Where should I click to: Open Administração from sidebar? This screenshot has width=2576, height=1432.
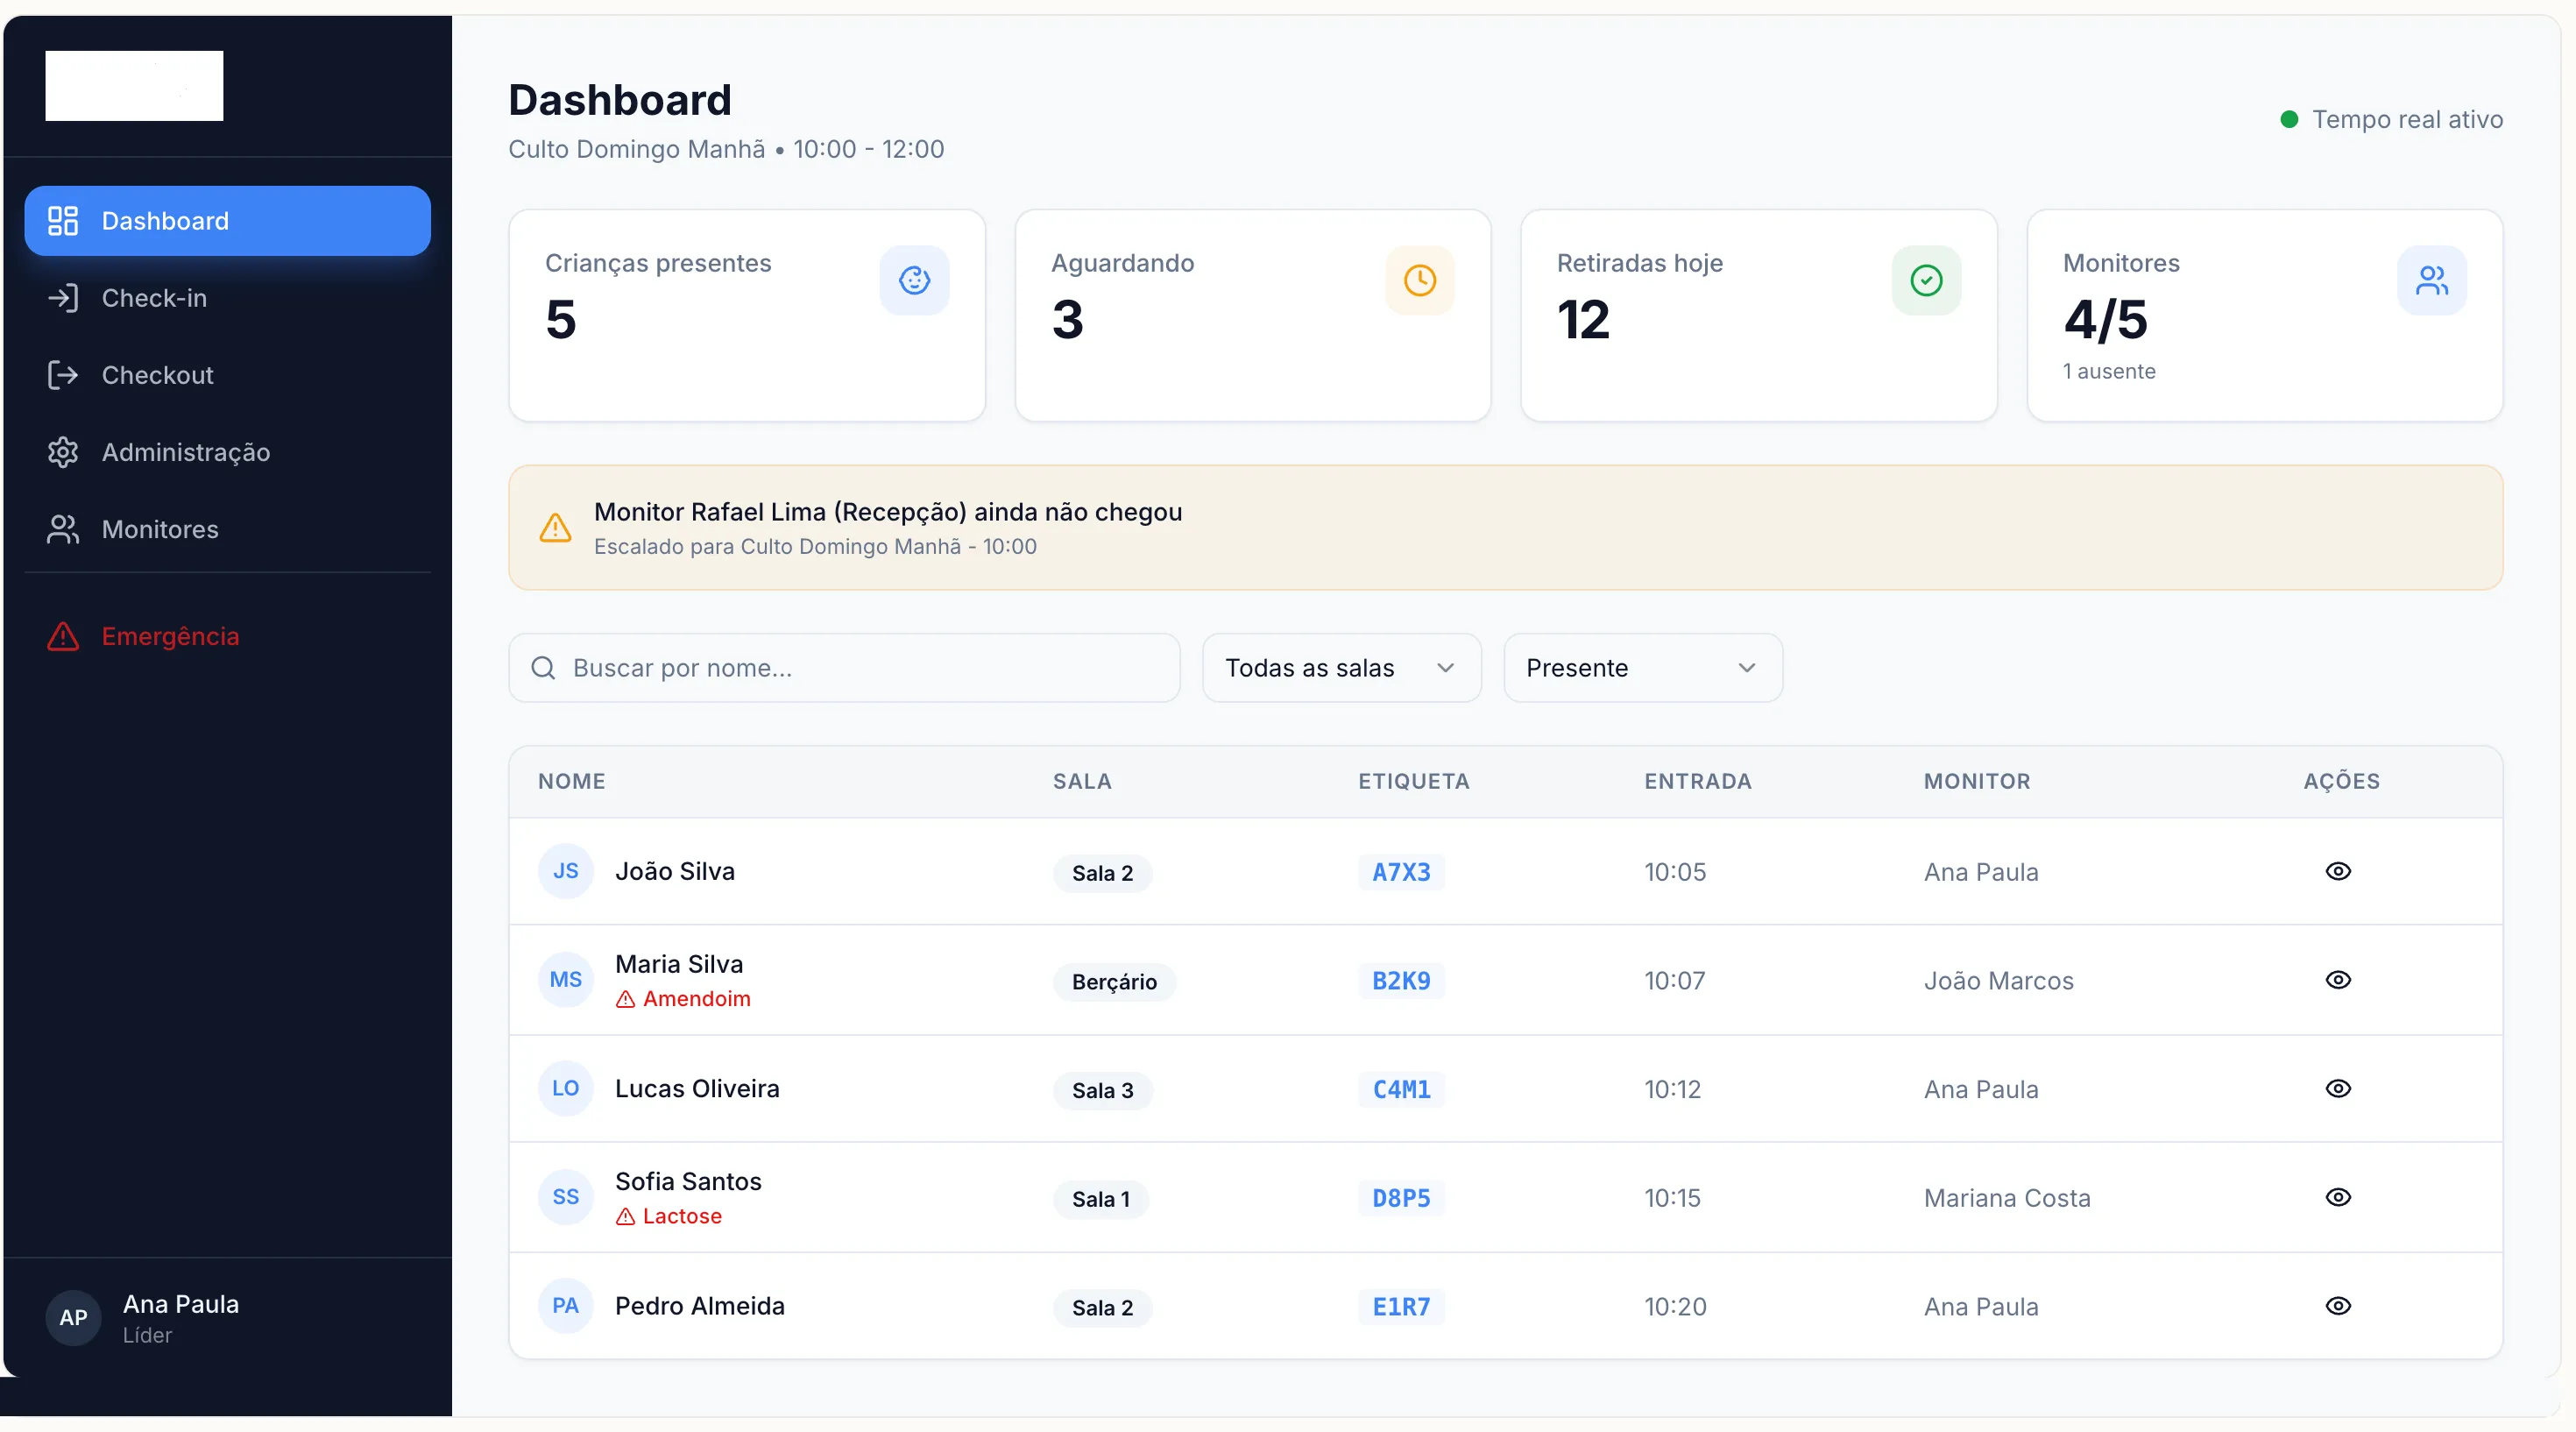point(185,452)
